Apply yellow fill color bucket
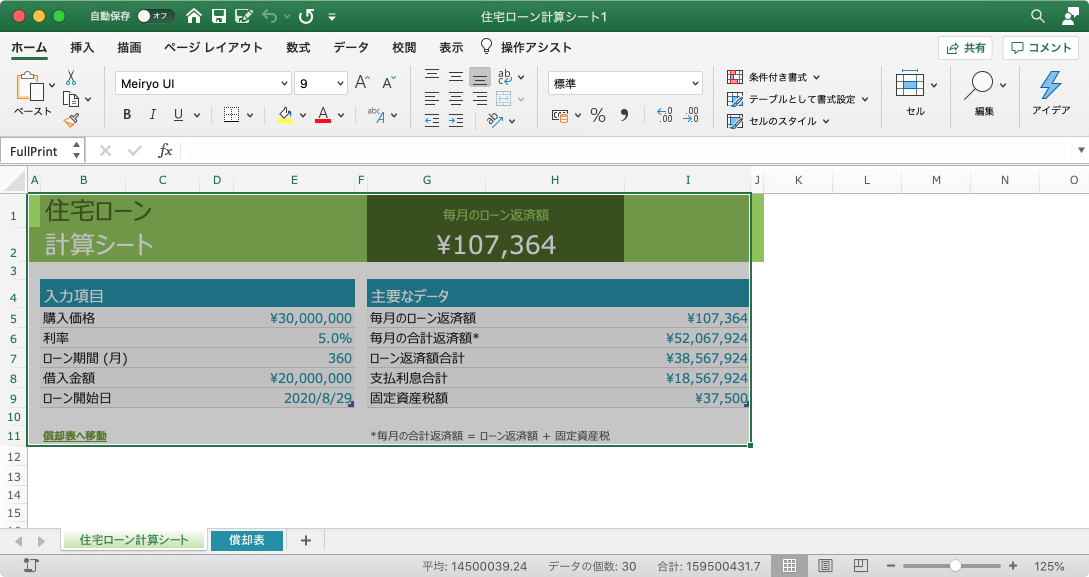Viewport: 1089px width, 577px height. [x=285, y=115]
